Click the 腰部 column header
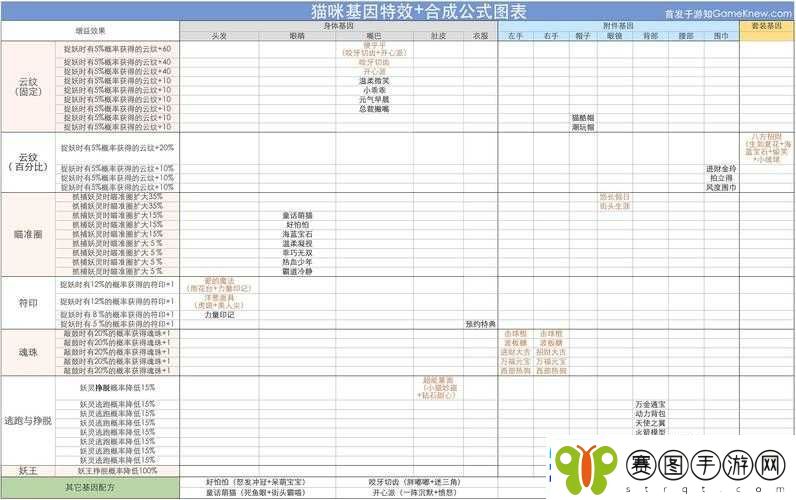Viewport: 796px width, 500px height. pyautogui.click(x=686, y=36)
